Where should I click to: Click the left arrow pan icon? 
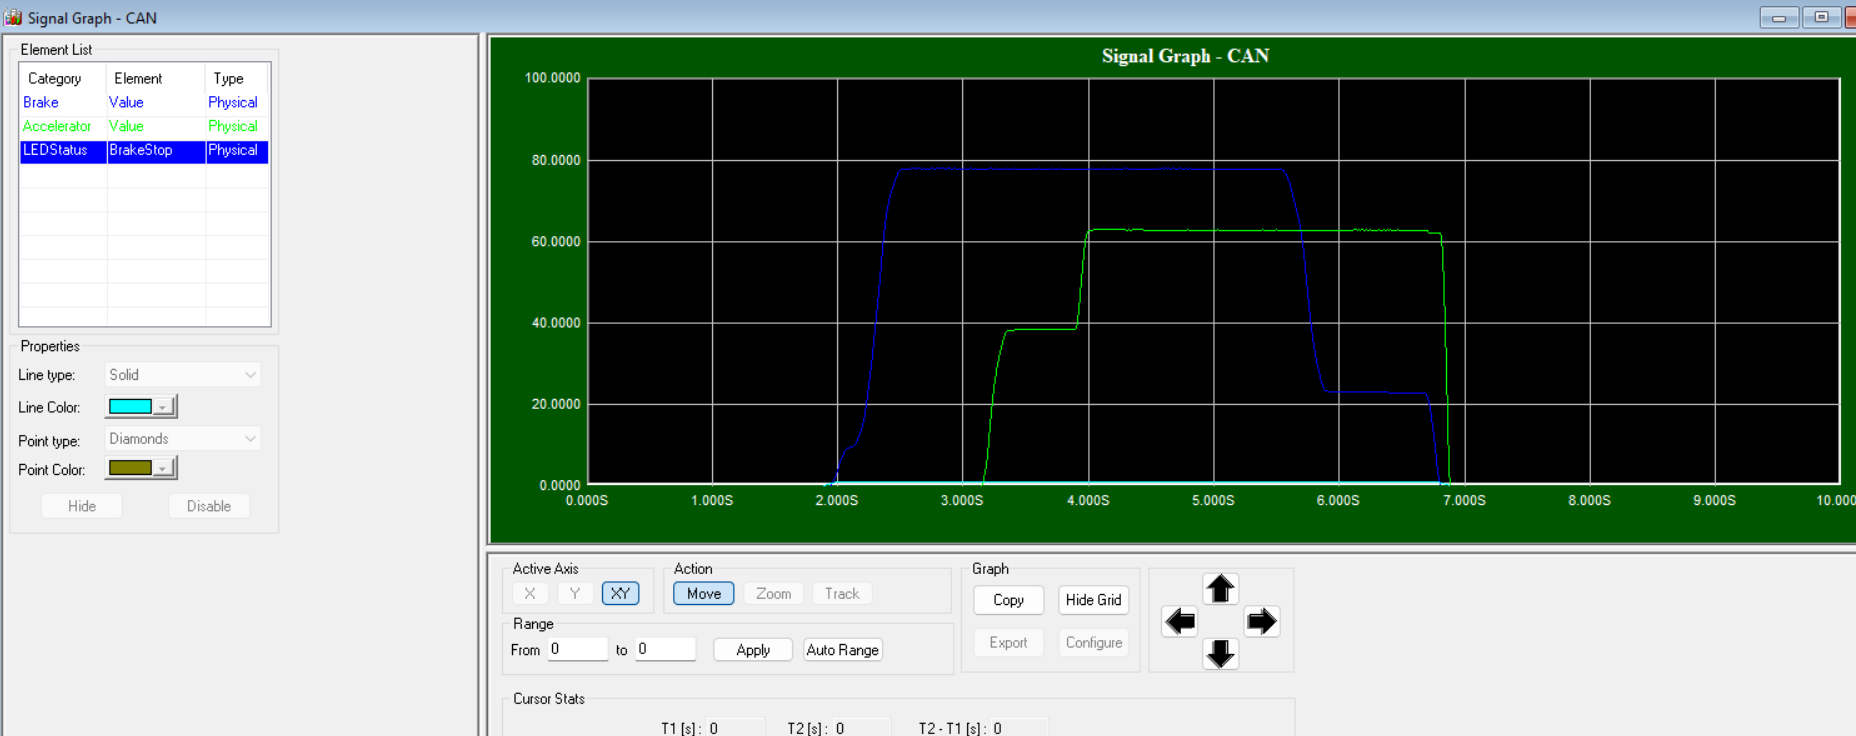[x=1180, y=622]
